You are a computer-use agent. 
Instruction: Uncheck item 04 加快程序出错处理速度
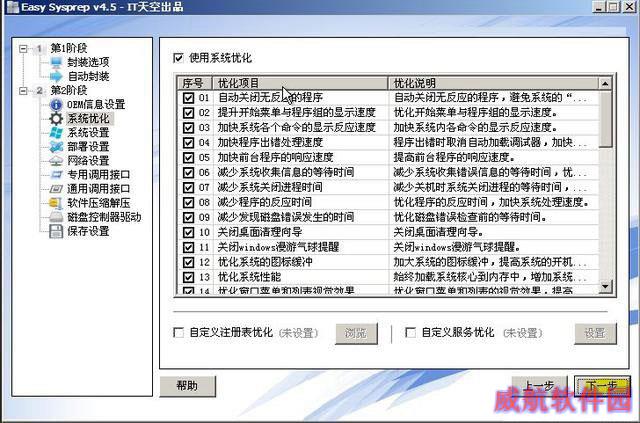pyautogui.click(x=188, y=142)
